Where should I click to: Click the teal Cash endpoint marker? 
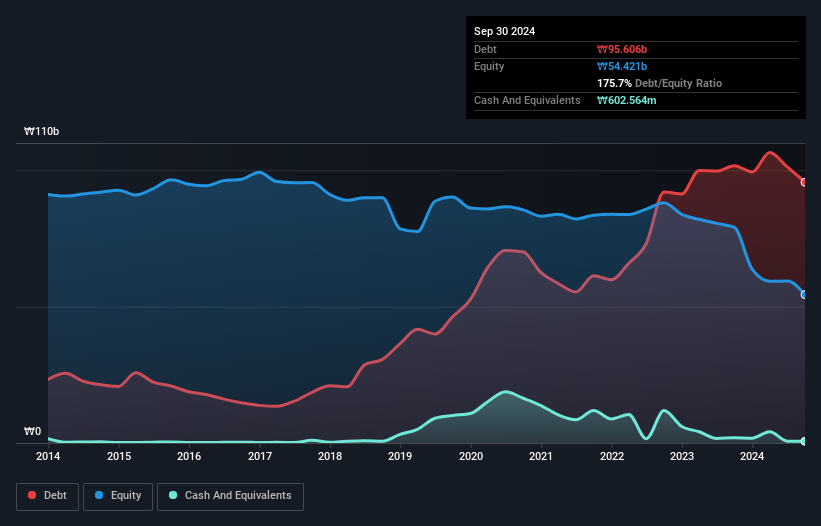pyautogui.click(x=804, y=441)
